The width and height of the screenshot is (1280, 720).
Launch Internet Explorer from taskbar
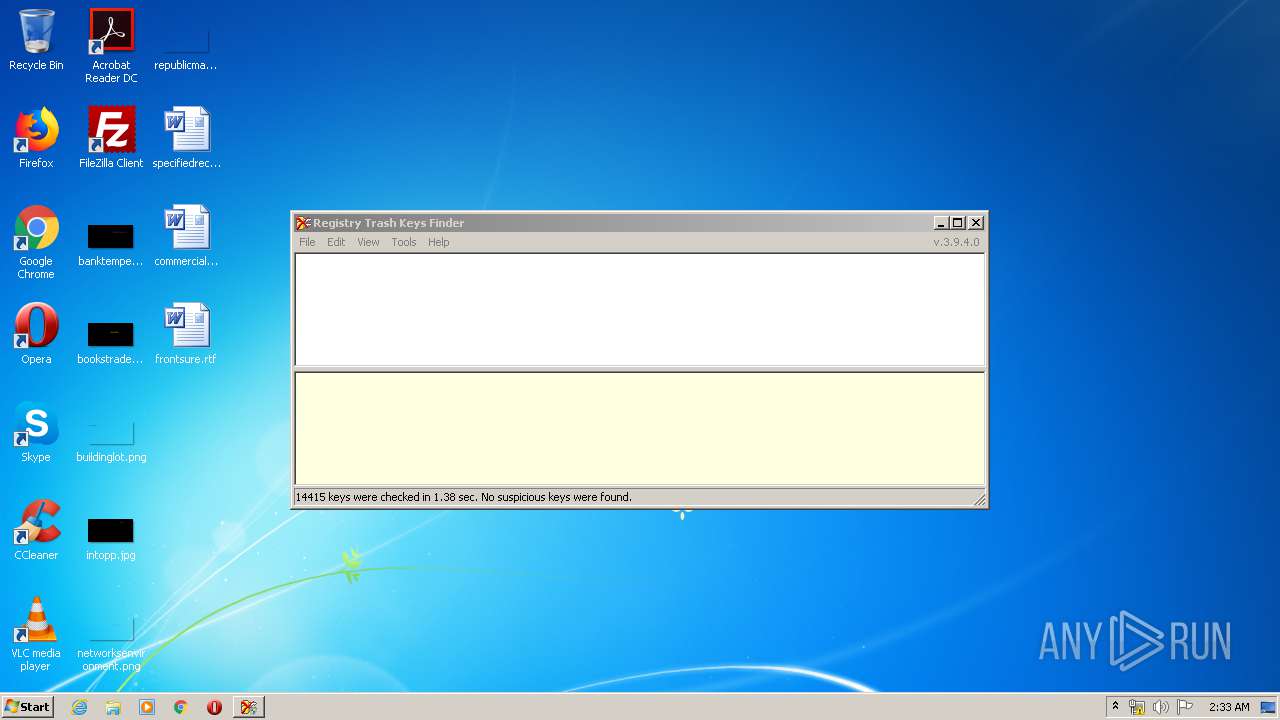(79, 707)
